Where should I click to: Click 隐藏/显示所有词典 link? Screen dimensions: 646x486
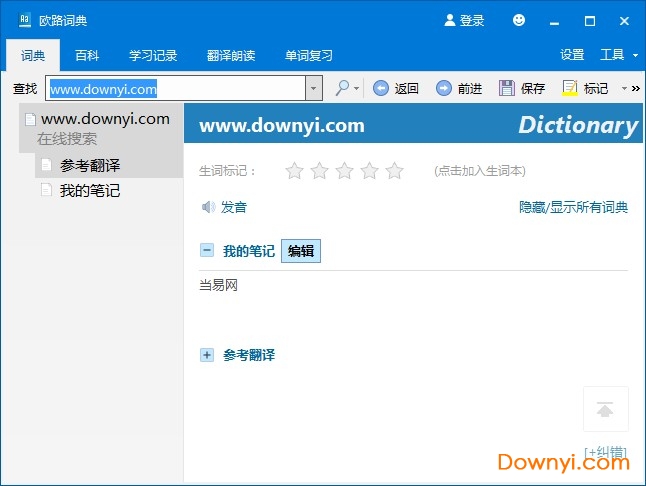pyautogui.click(x=573, y=207)
